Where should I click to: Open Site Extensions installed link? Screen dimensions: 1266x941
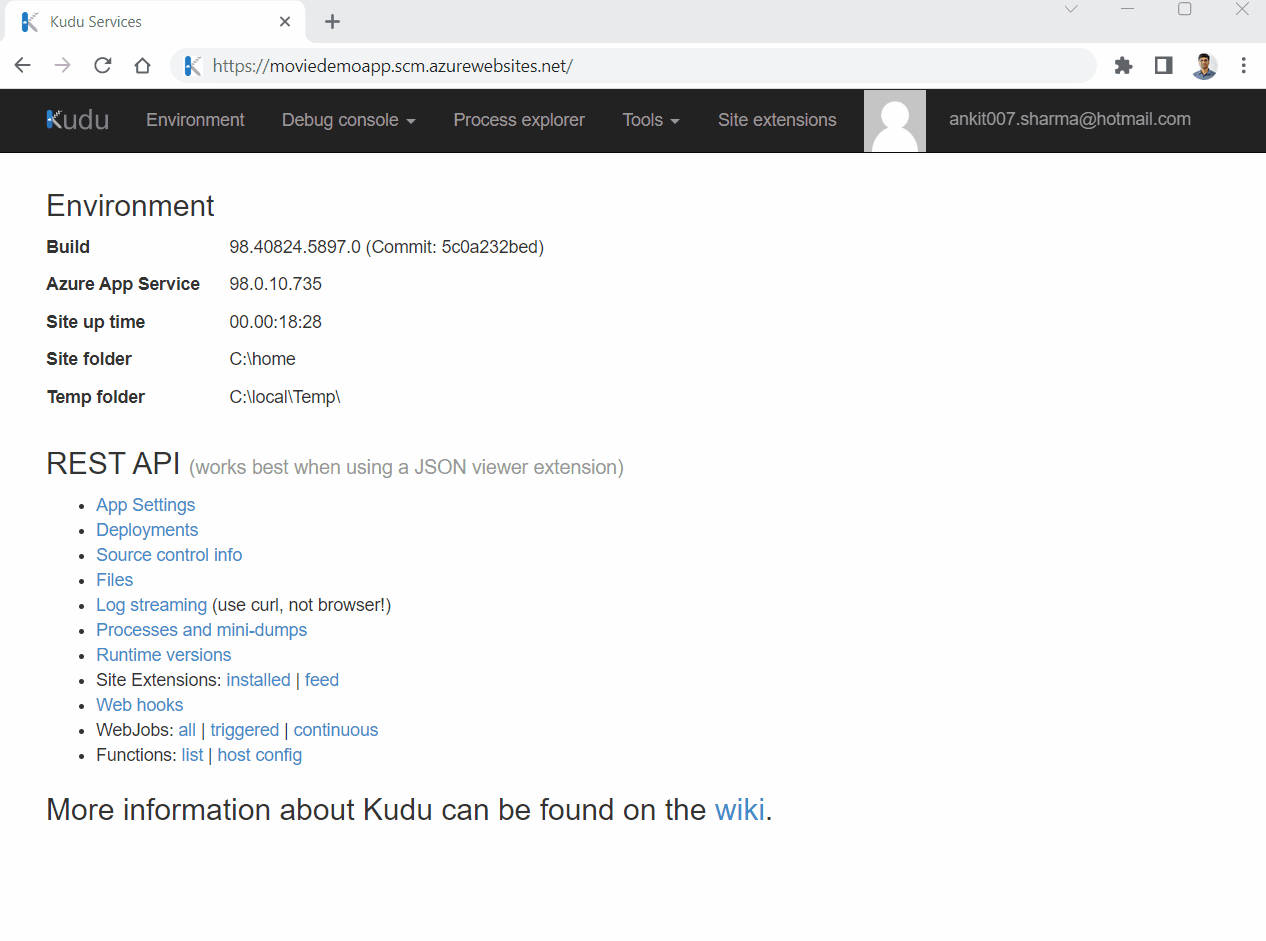[258, 680]
